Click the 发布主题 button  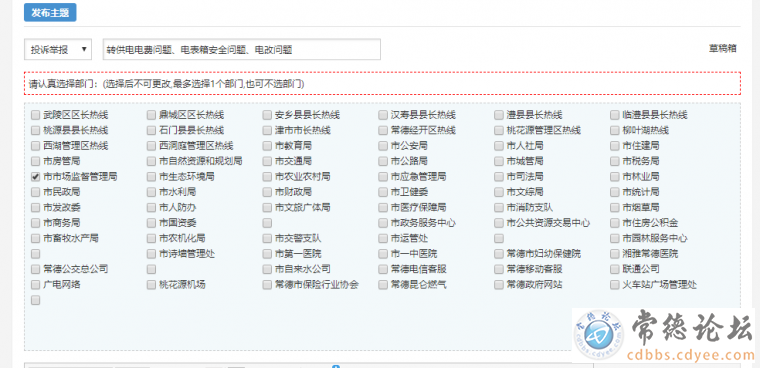coord(50,13)
